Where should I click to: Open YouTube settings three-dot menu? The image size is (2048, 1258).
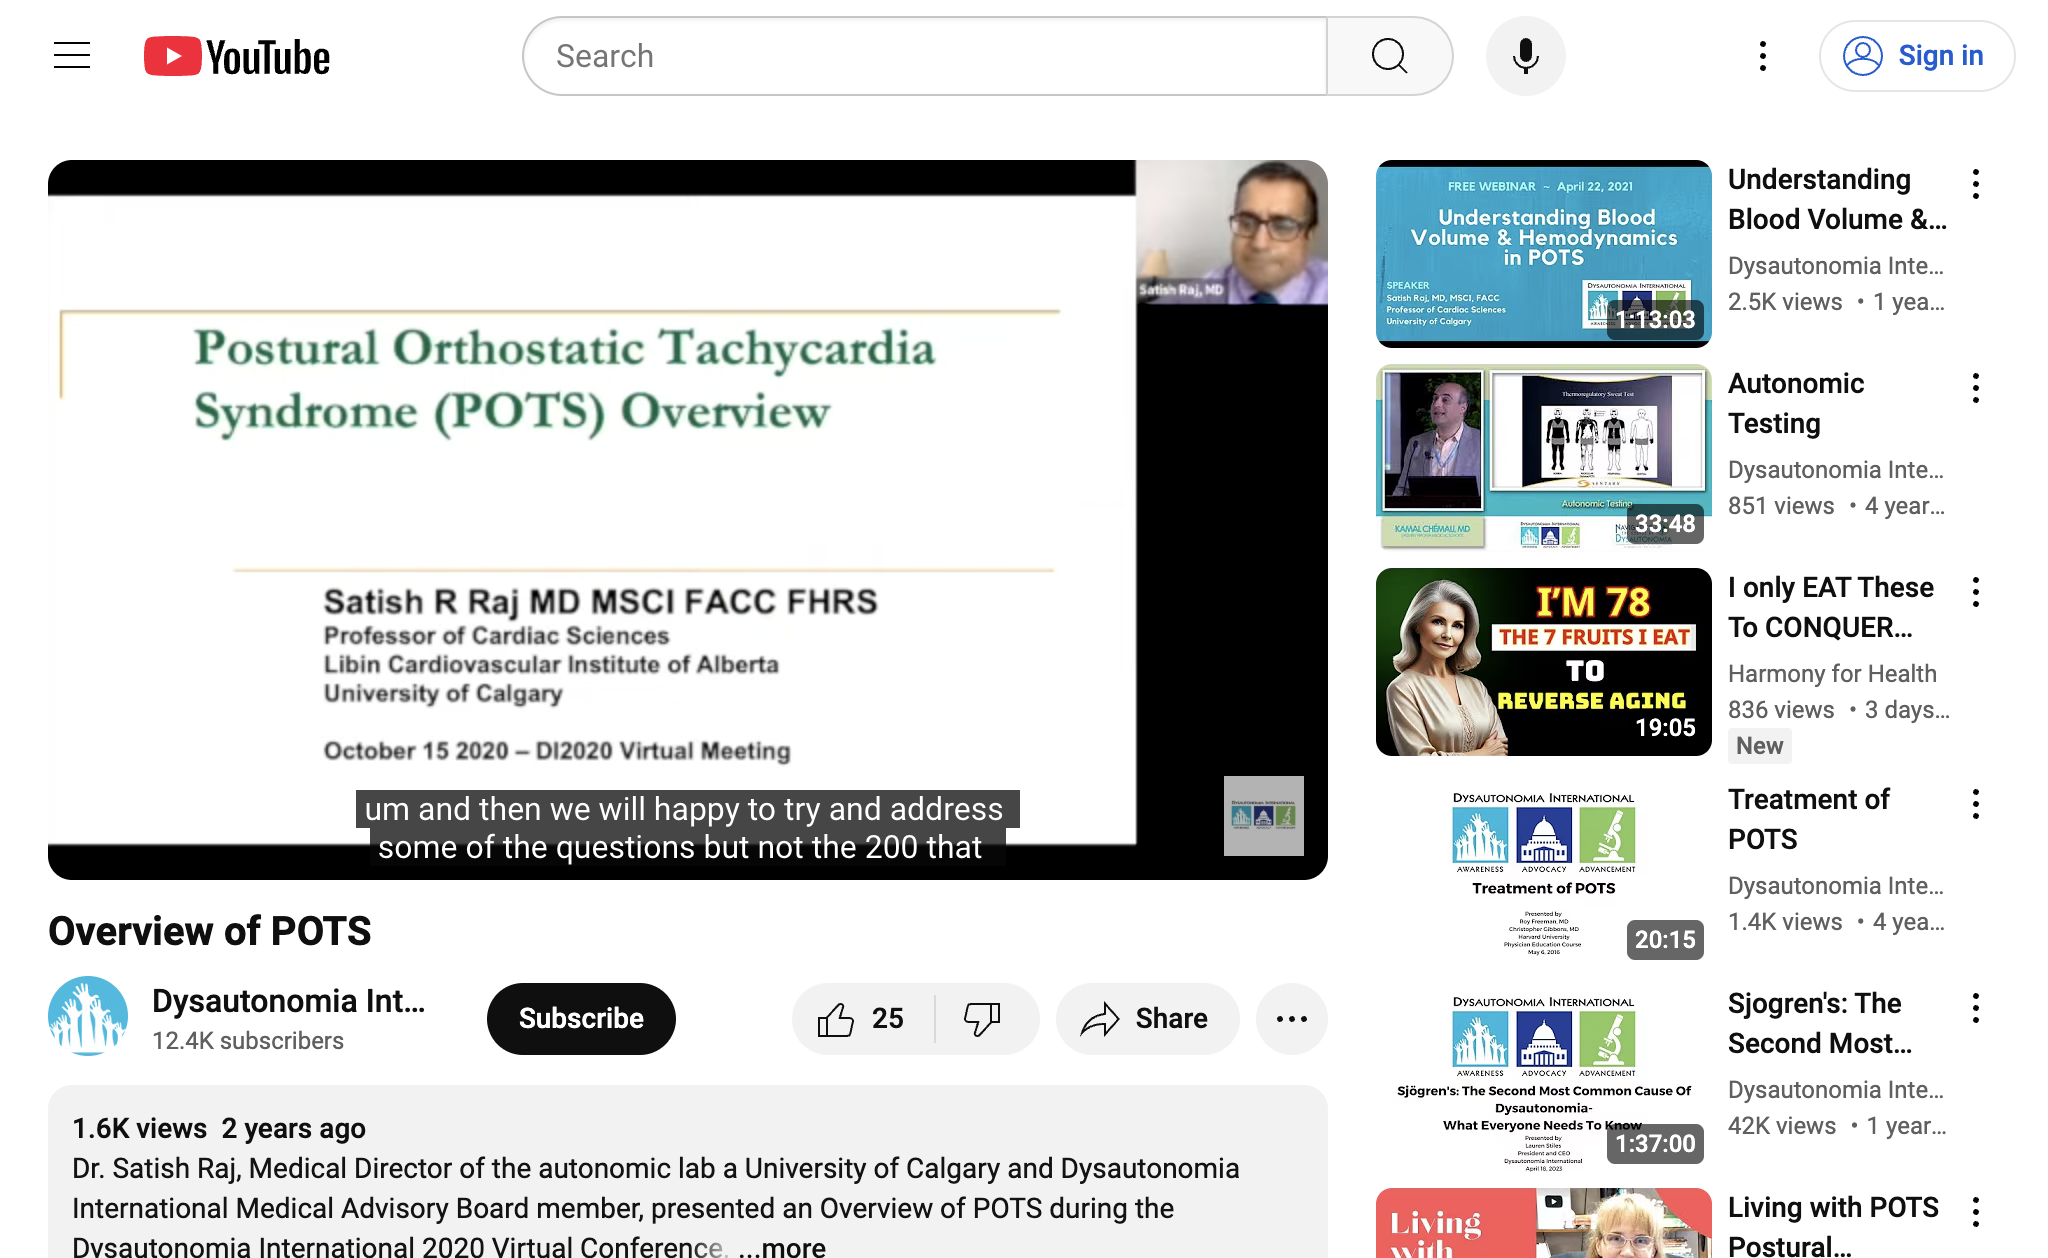pyautogui.click(x=1763, y=56)
